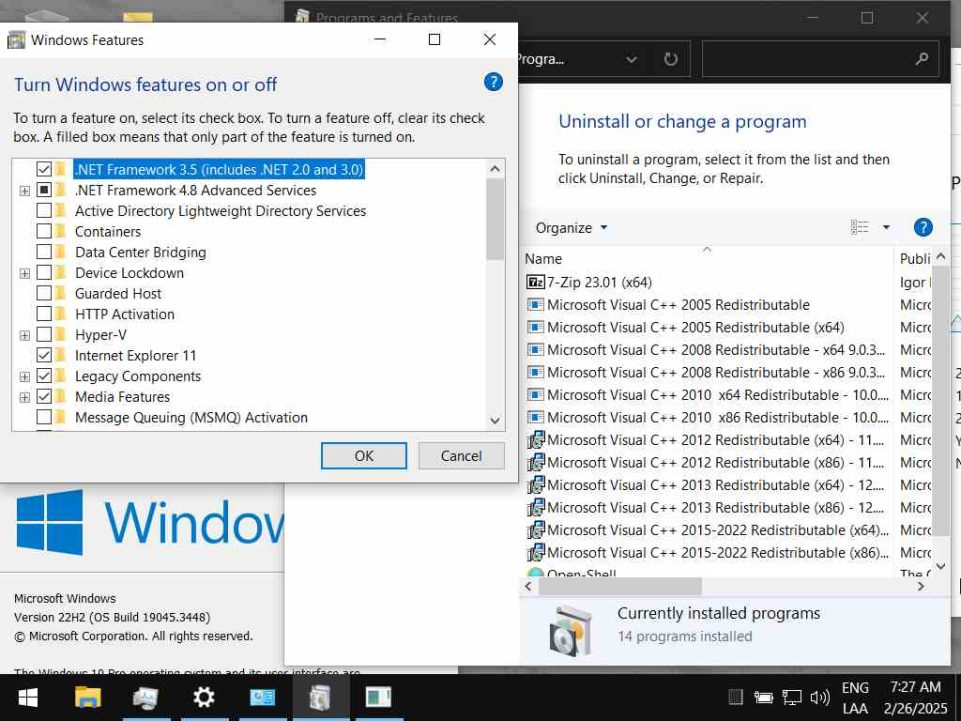Expand Legacy Components tree node
The image size is (961, 721).
[25, 376]
